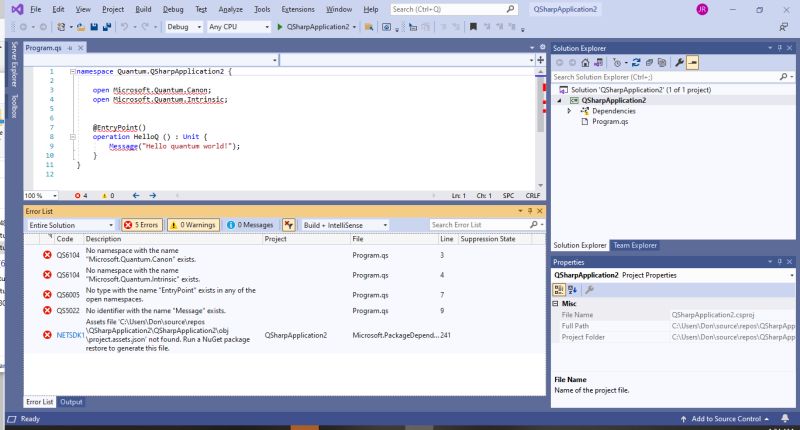Collapse the QSharpApplication2 project node
Image resolution: width=800 pixels, height=430 pixels.
(559, 100)
